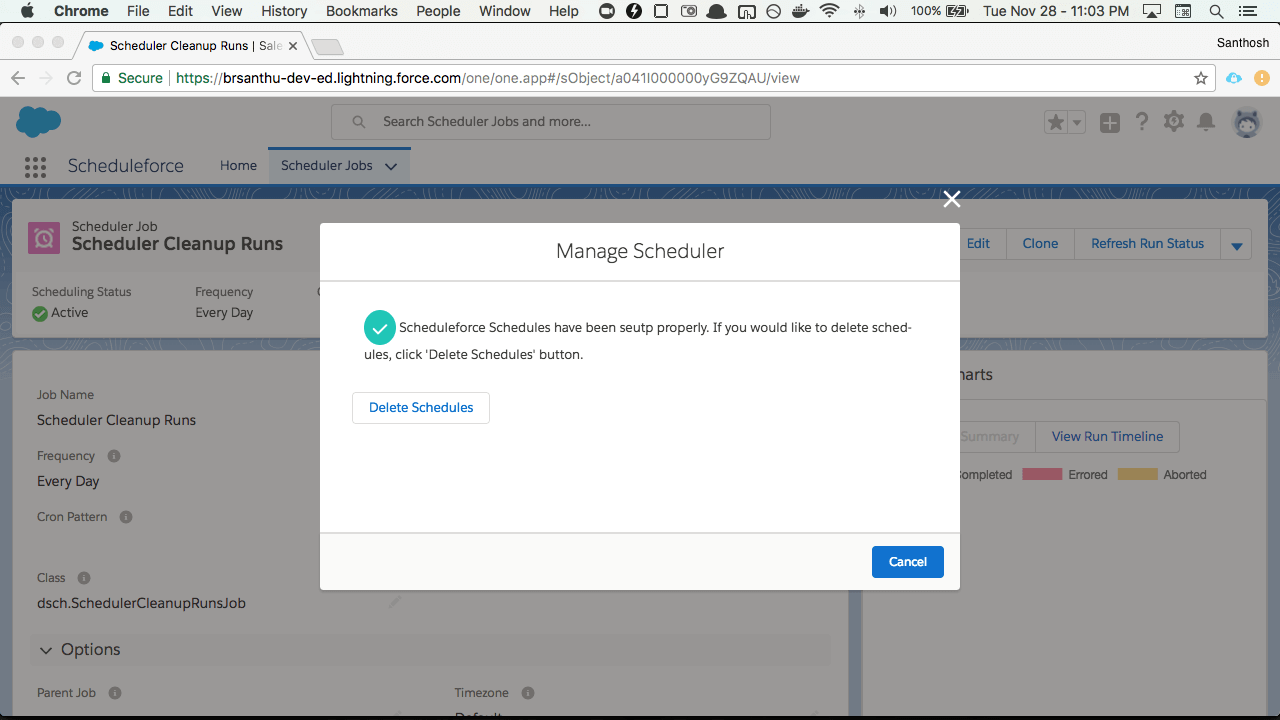1280x720 pixels.
Task: Open the Bookmarks menu in menu bar
Action: (x=361, y=11)
